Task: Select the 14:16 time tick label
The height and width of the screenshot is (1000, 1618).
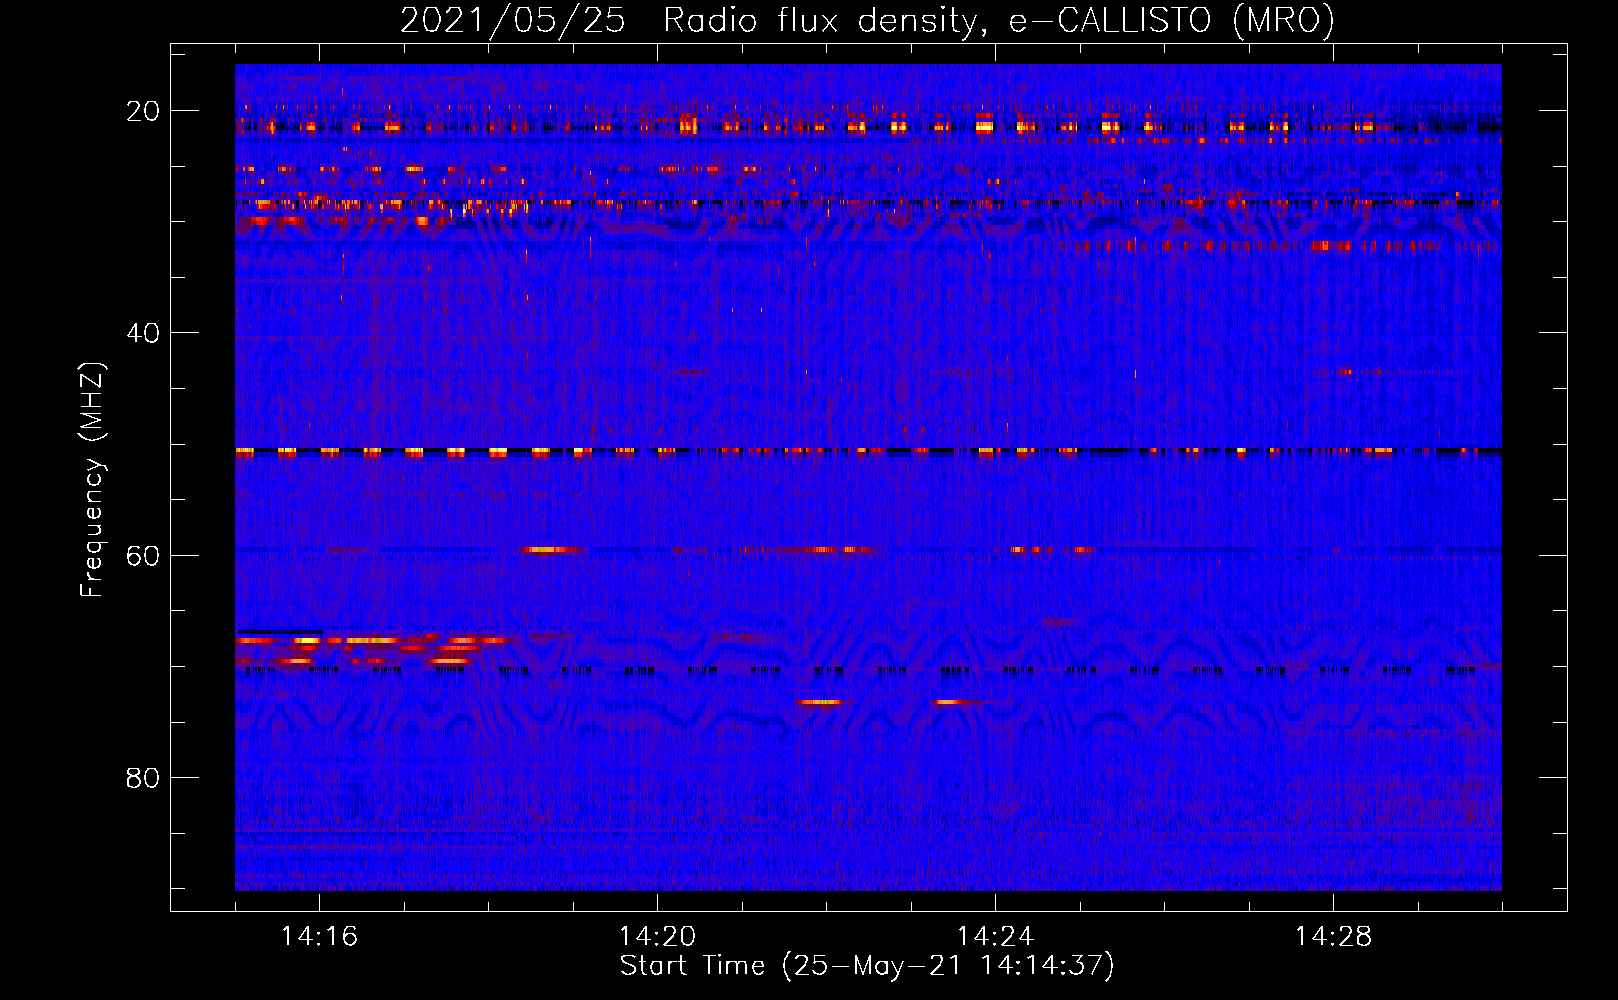Action: (x=319, y=937)
